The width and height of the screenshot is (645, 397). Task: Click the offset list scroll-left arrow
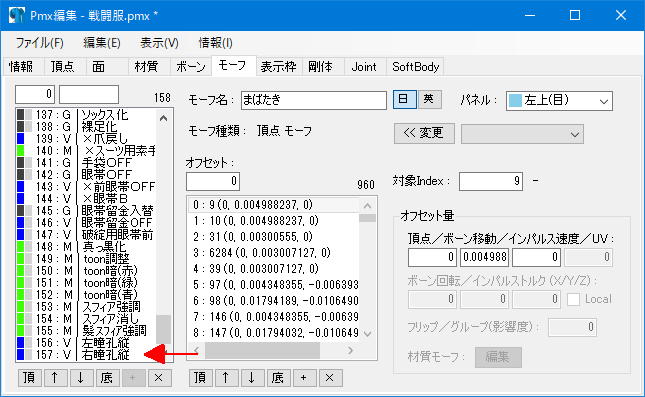197,351
